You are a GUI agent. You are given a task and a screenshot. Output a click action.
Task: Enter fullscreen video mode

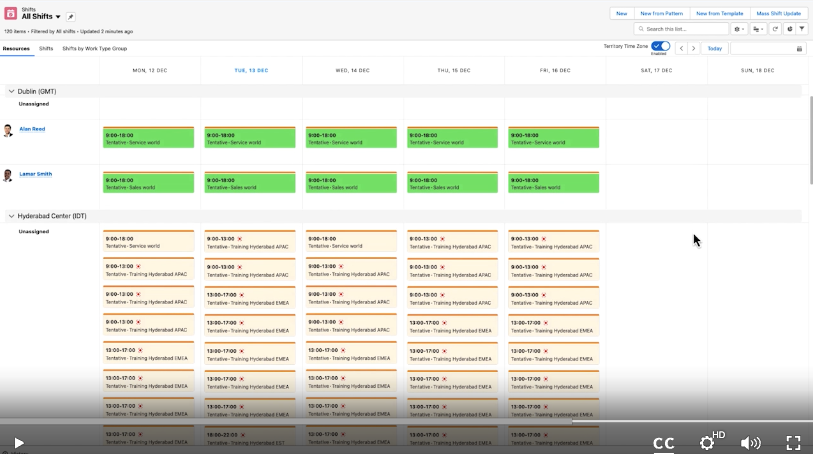pyautogui.click(x=793, y=443)
